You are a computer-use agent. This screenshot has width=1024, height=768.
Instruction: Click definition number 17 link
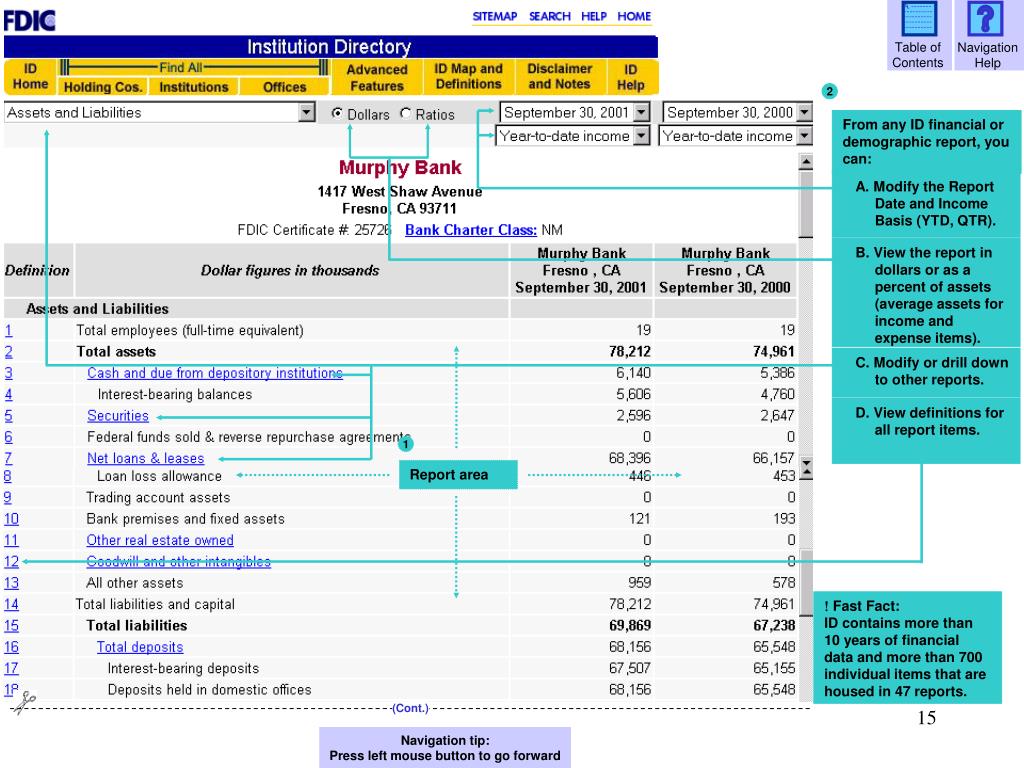(12, 669)
